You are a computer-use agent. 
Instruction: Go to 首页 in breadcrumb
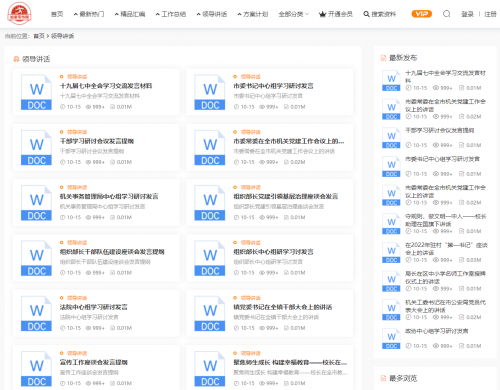[39, 36]
